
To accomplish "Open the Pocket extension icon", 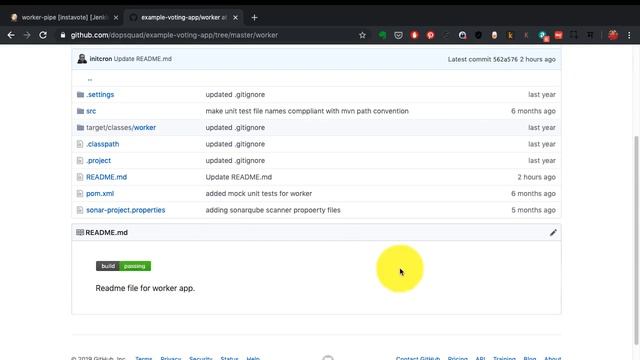I will pos(398,36).
